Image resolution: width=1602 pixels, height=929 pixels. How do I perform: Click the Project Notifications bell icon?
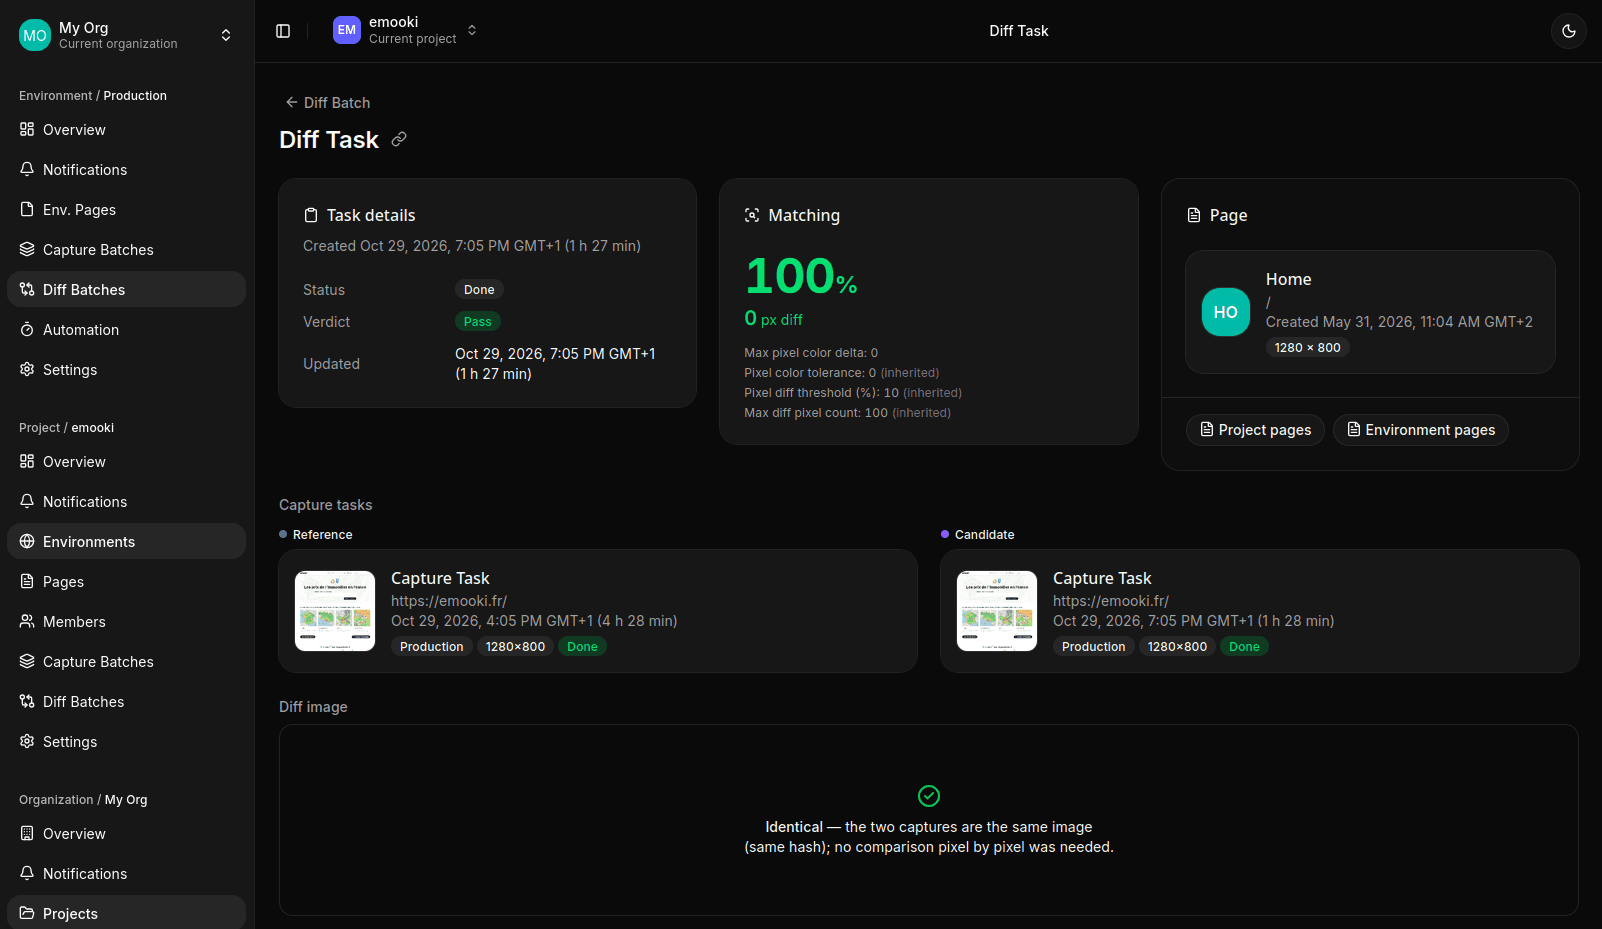[x=27, y=501]
